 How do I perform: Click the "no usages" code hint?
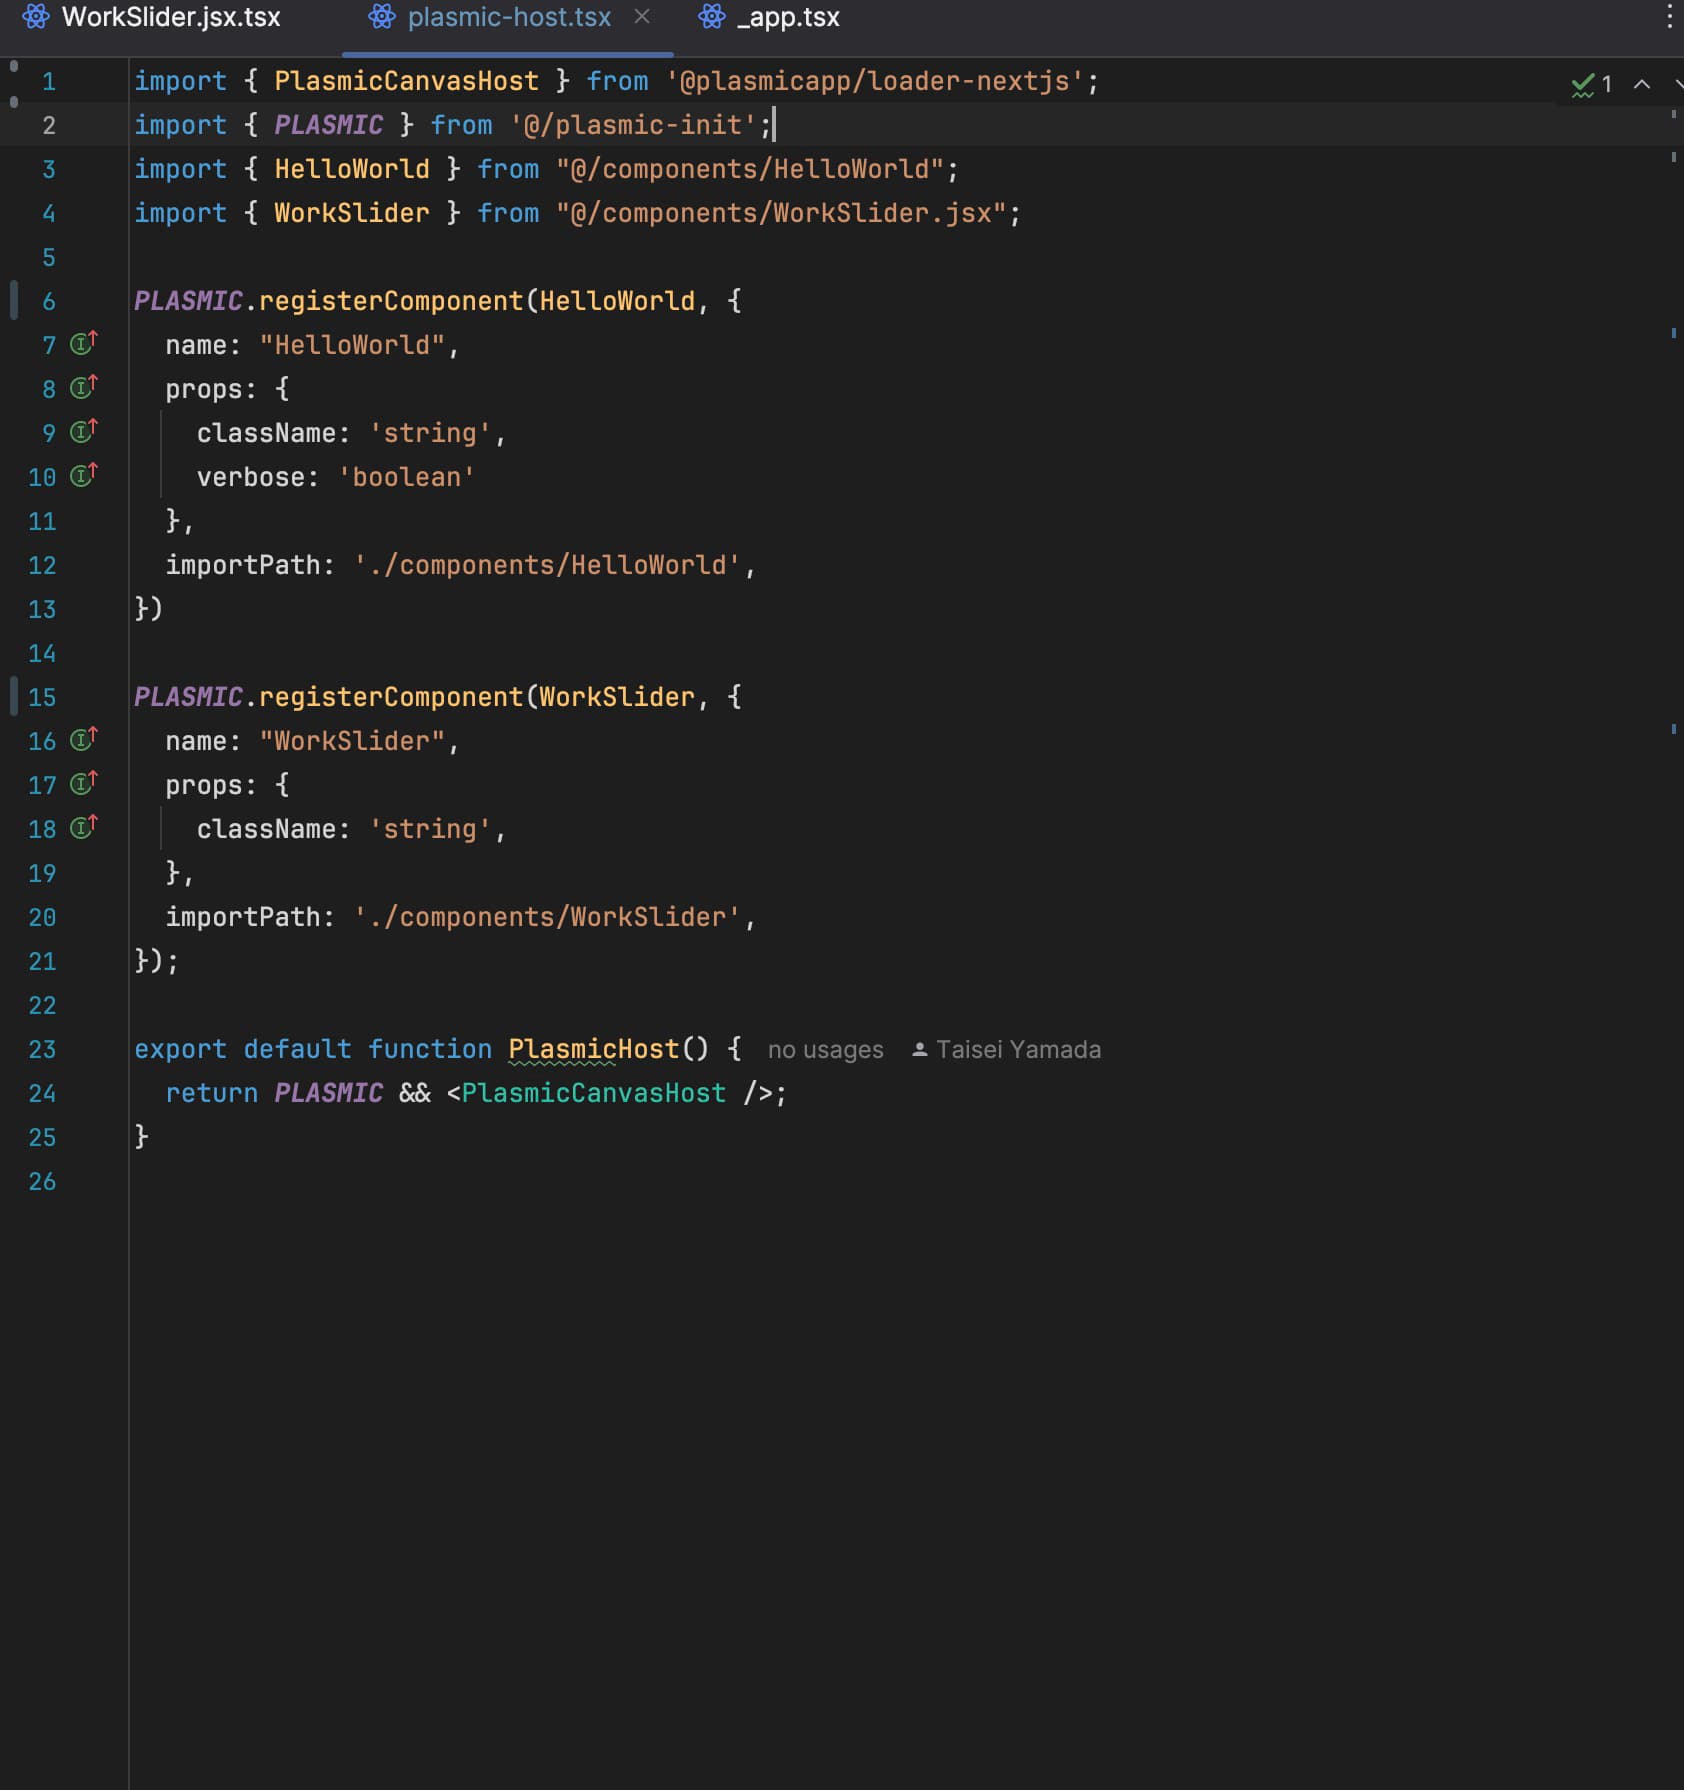click(x=825, y=1050)
